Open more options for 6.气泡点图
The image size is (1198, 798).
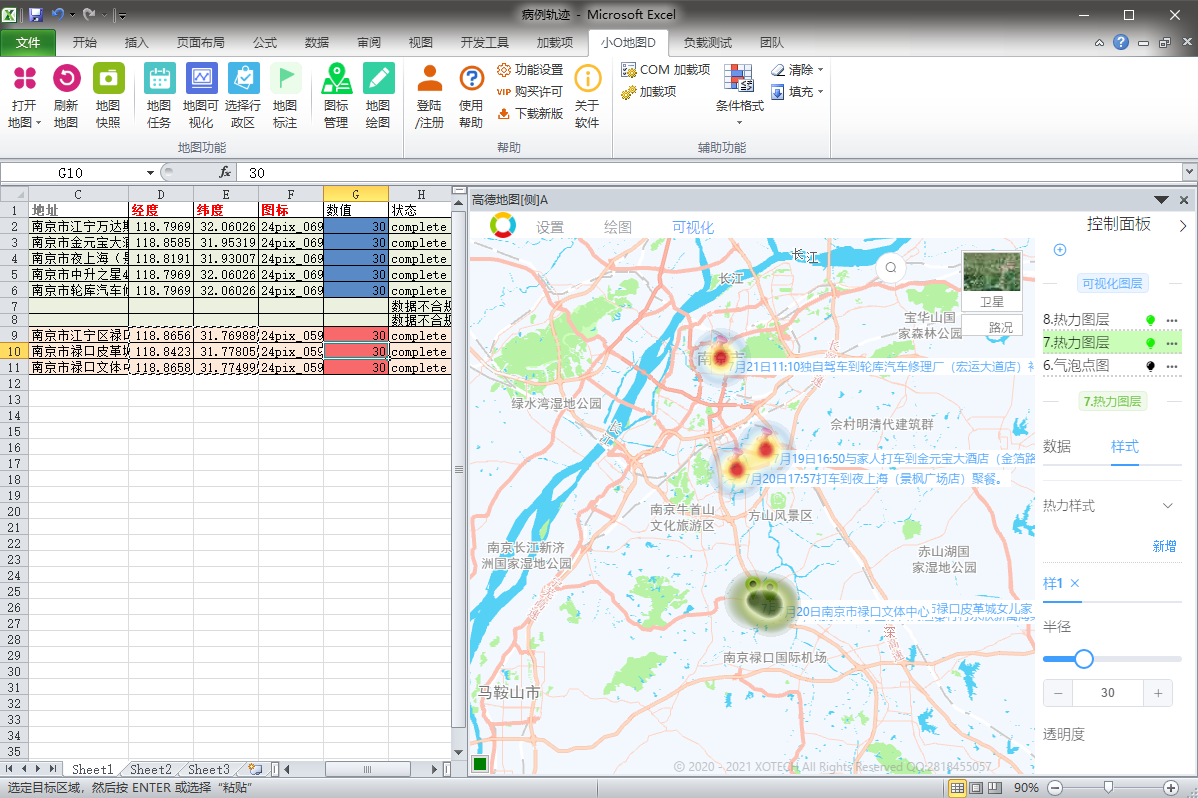[x=1172, y=366]
